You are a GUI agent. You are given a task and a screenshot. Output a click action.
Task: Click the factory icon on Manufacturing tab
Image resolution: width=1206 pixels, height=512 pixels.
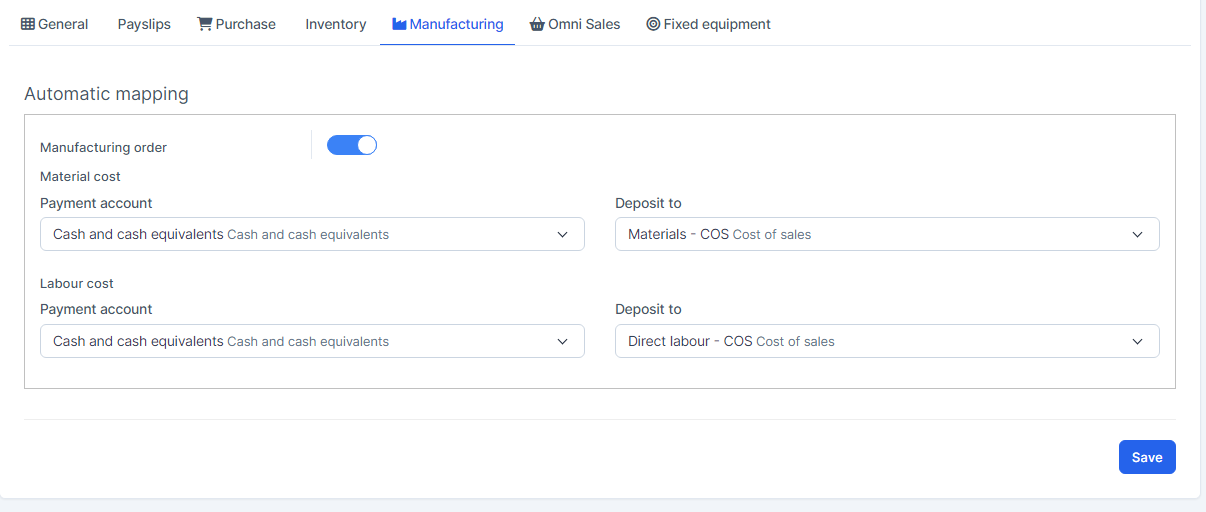(399, 24)
